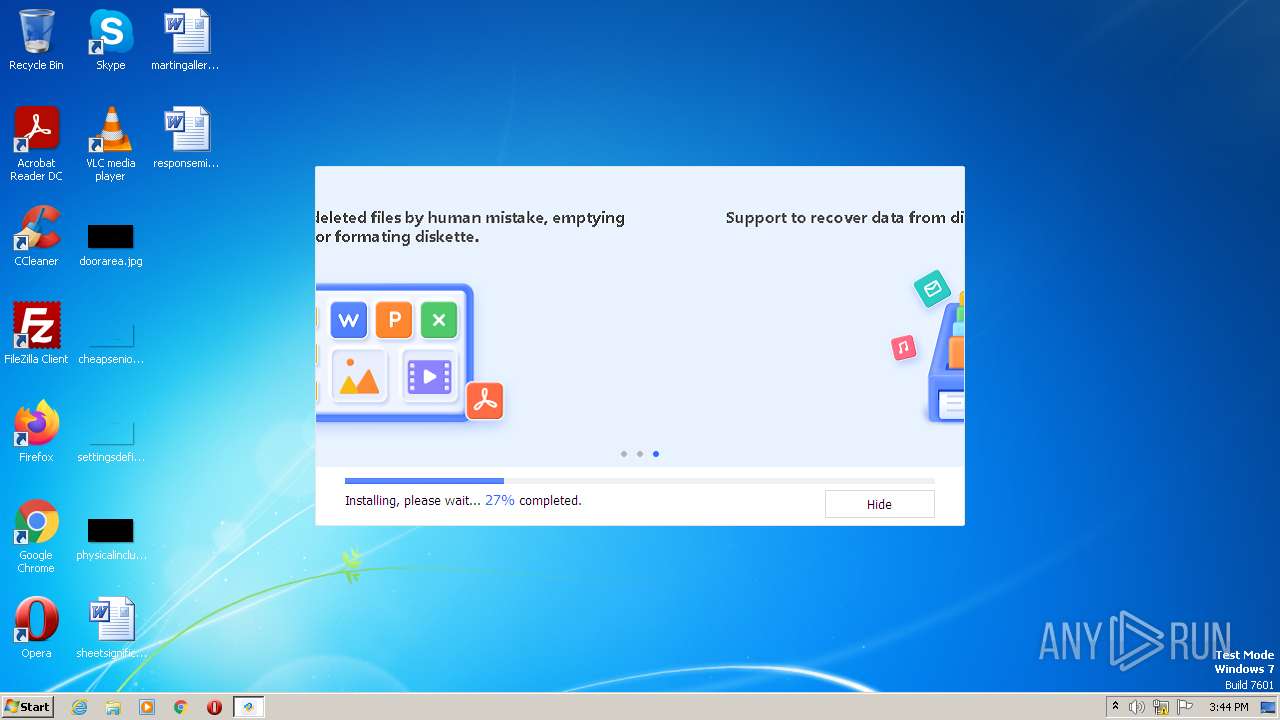This screenshot has height=720, width=1280.
Task: Switch to installer taskbar button
Action: [x=248, y=707]
